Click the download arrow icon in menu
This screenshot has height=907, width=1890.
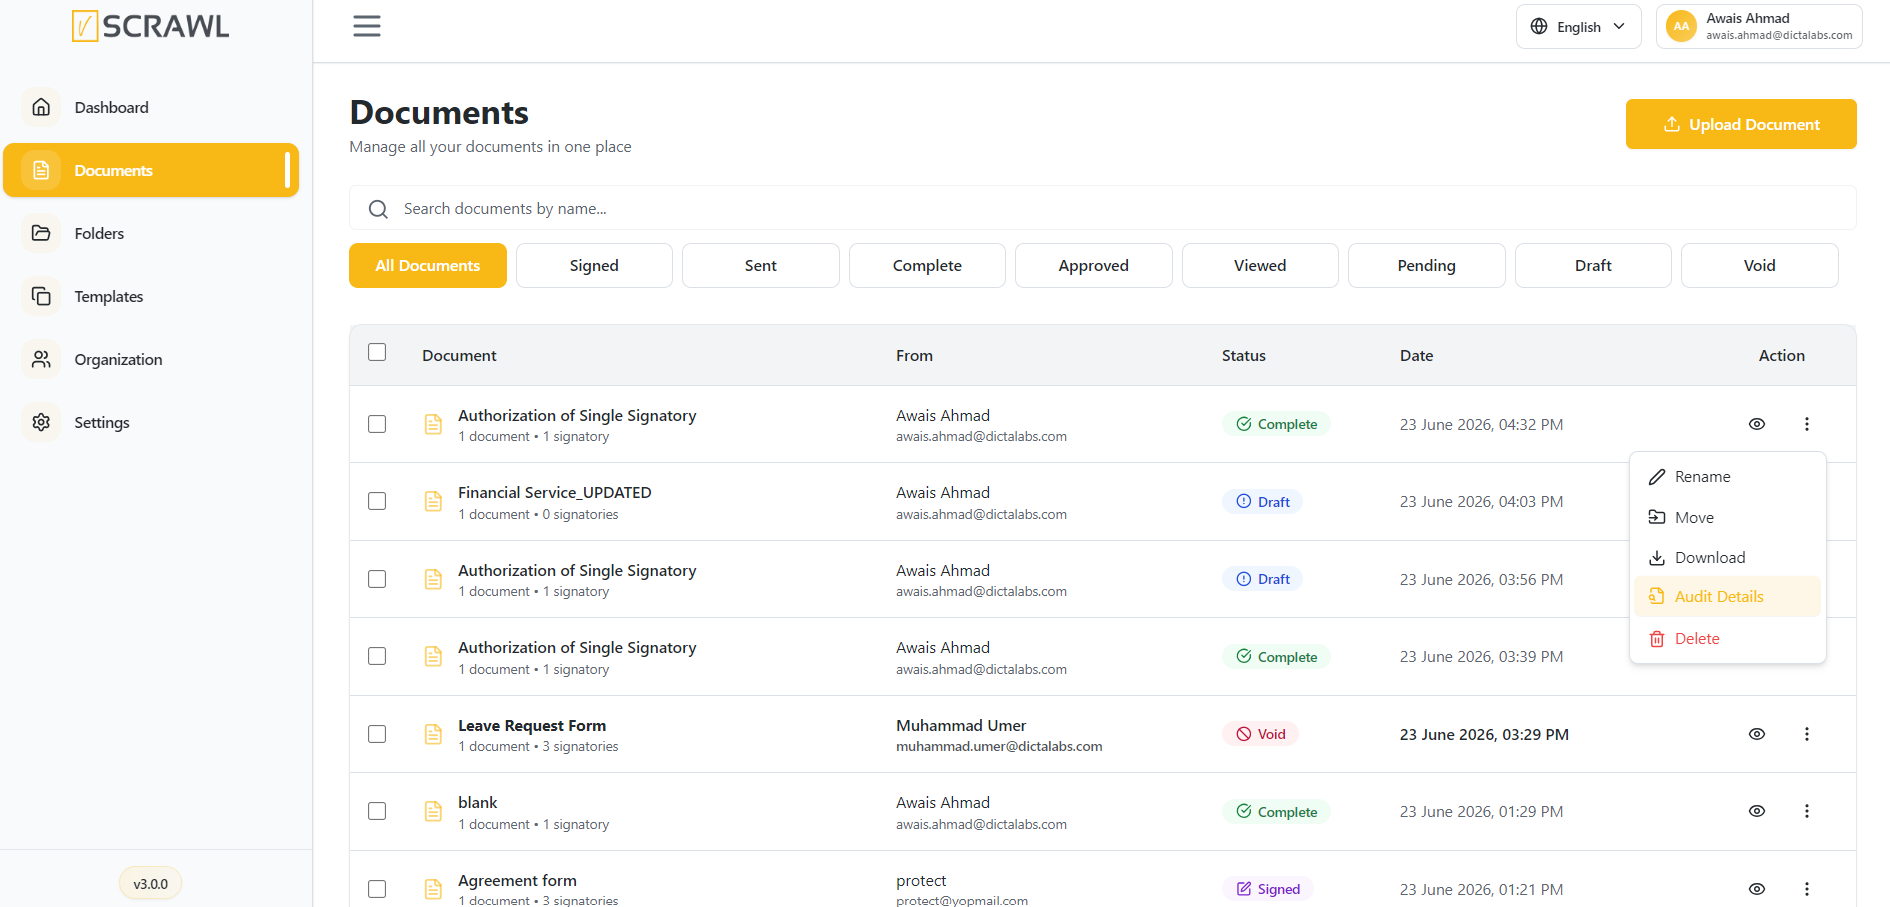click(1657, 558)
